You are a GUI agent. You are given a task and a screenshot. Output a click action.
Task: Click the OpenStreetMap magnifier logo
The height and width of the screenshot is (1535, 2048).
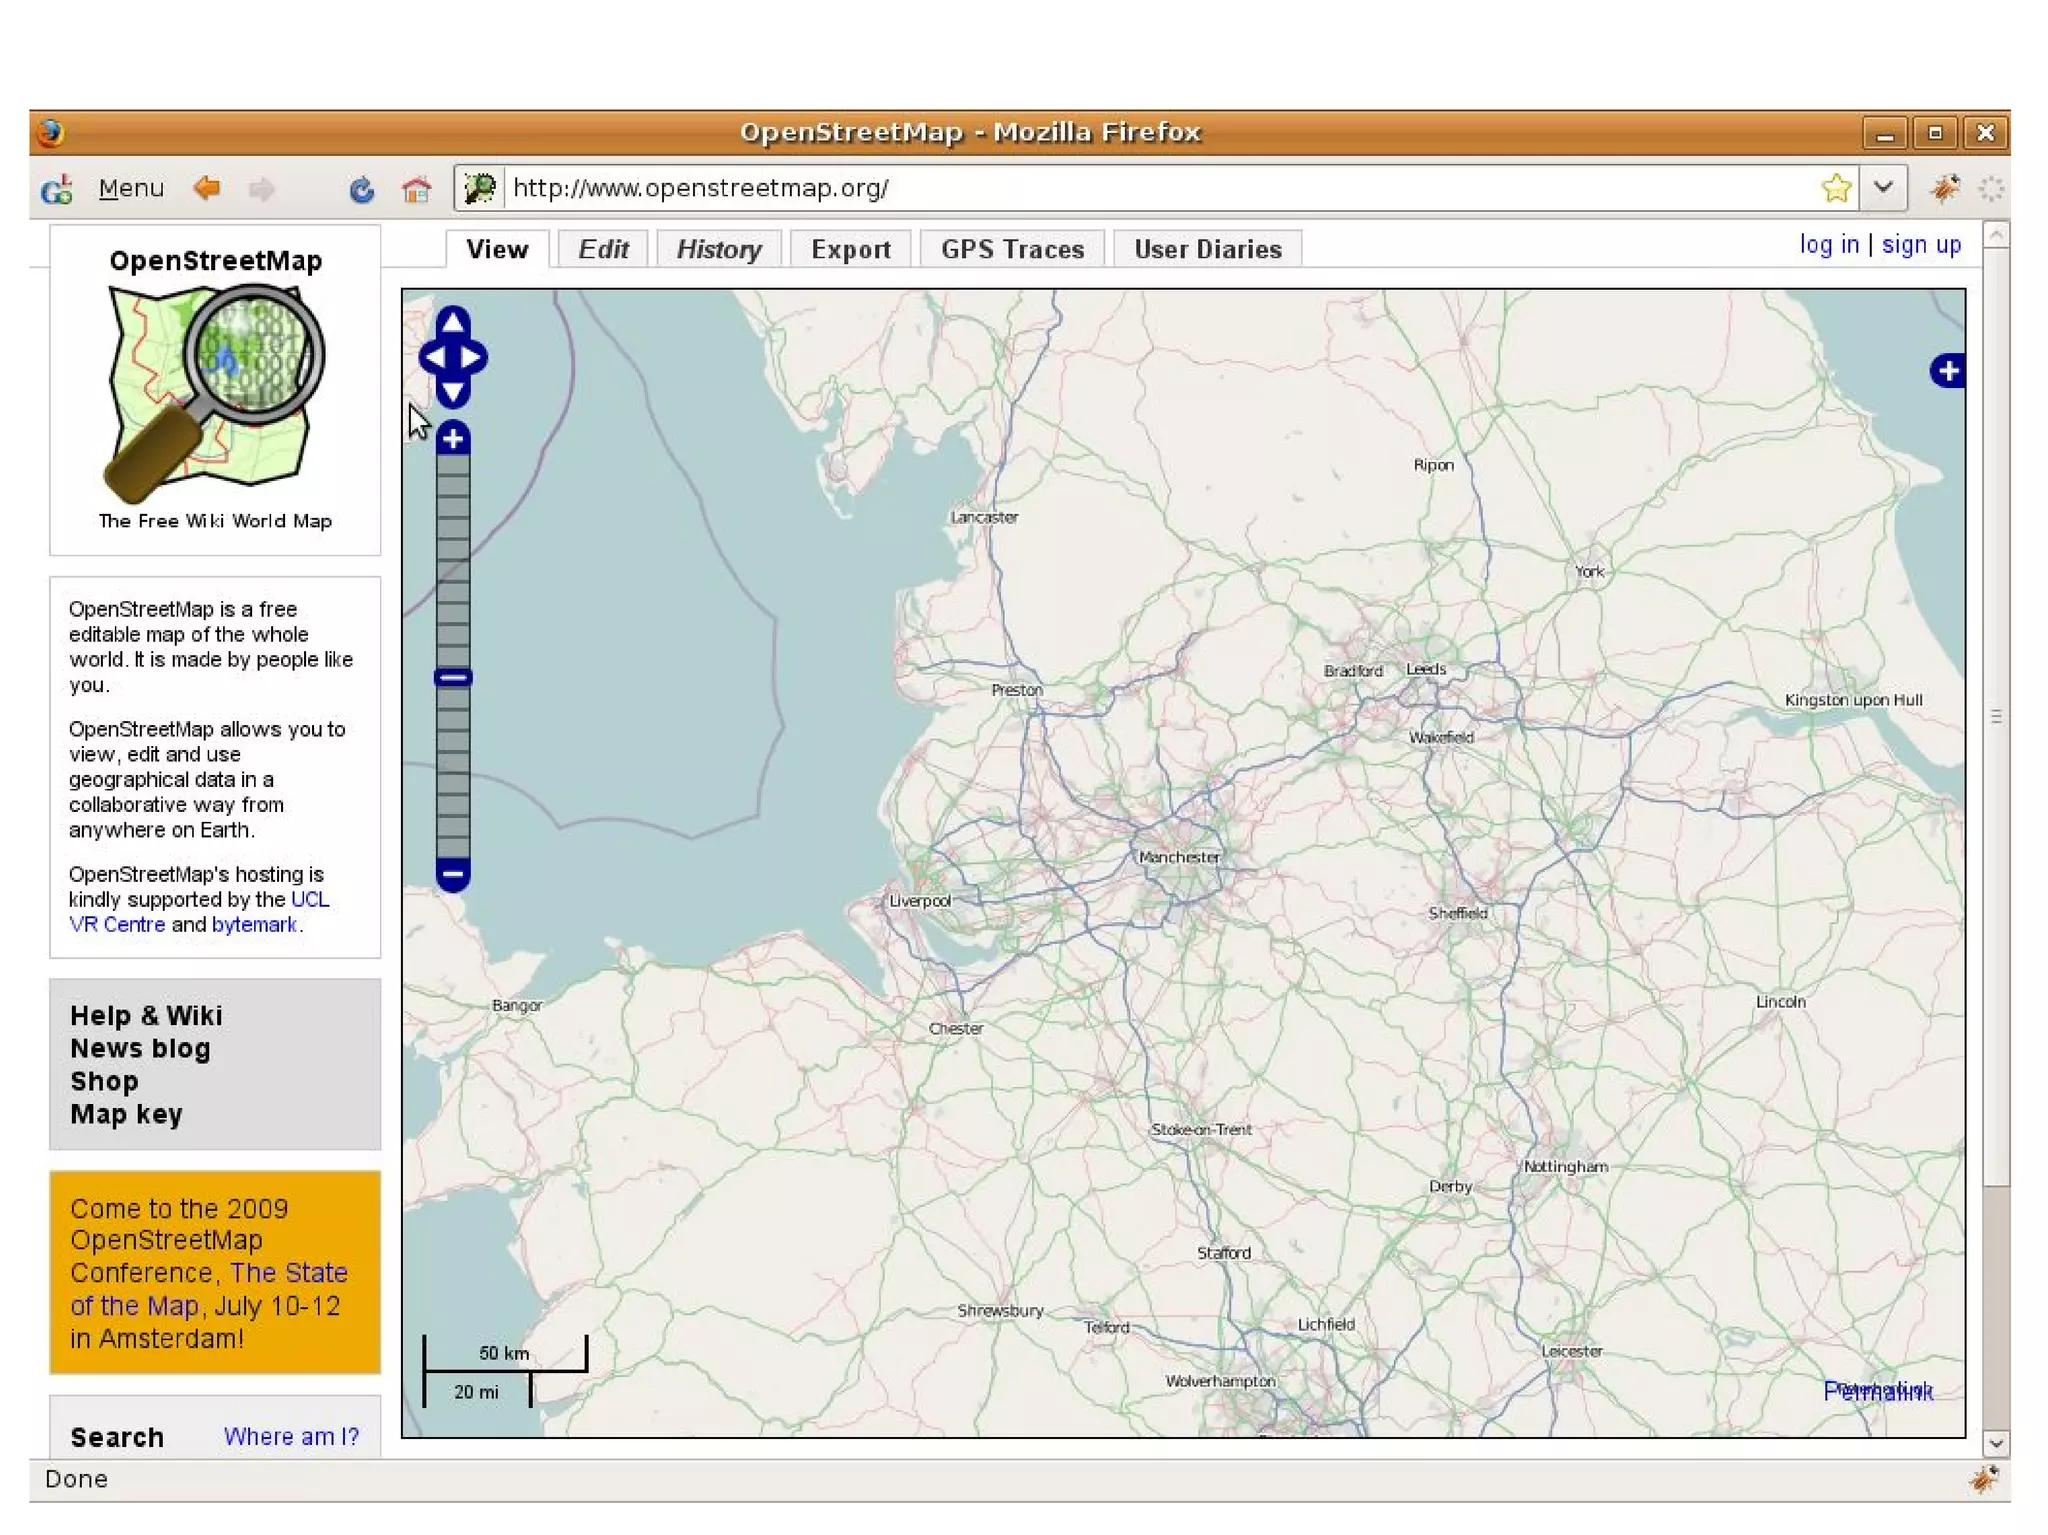tap(215, 392)
